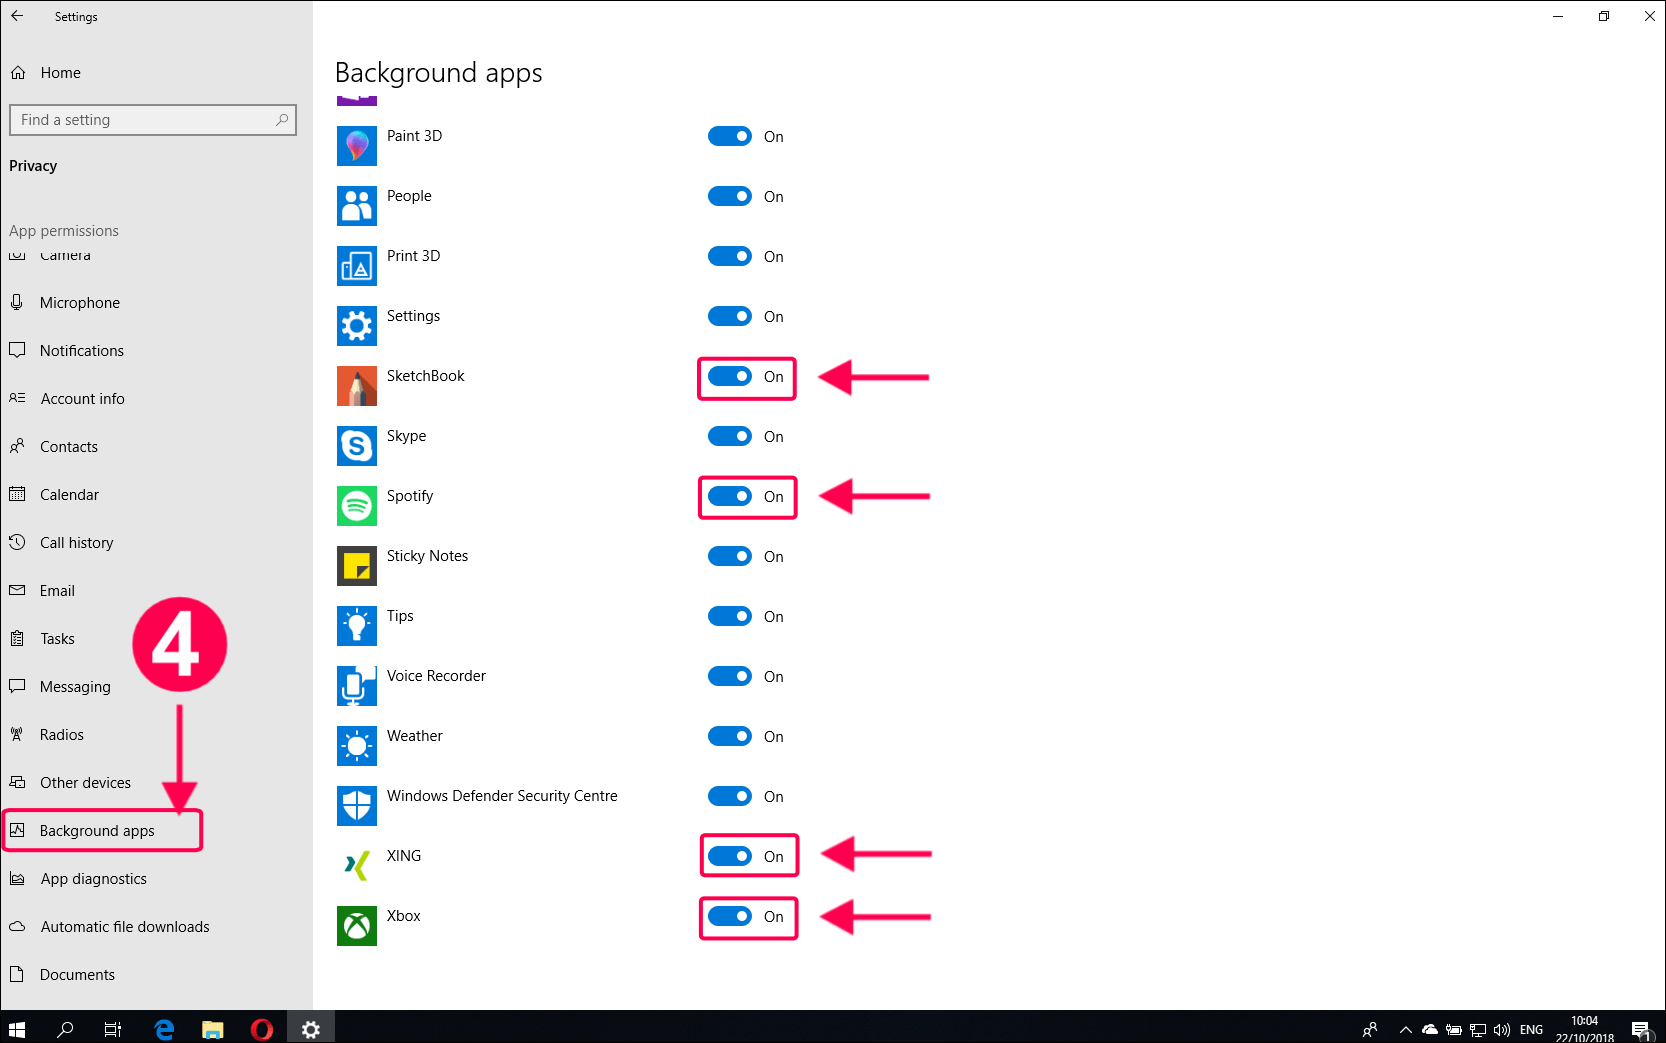Turn off Sticky Notes background toggle
The image size is (1666, 1043).
(x=730, y=556)
